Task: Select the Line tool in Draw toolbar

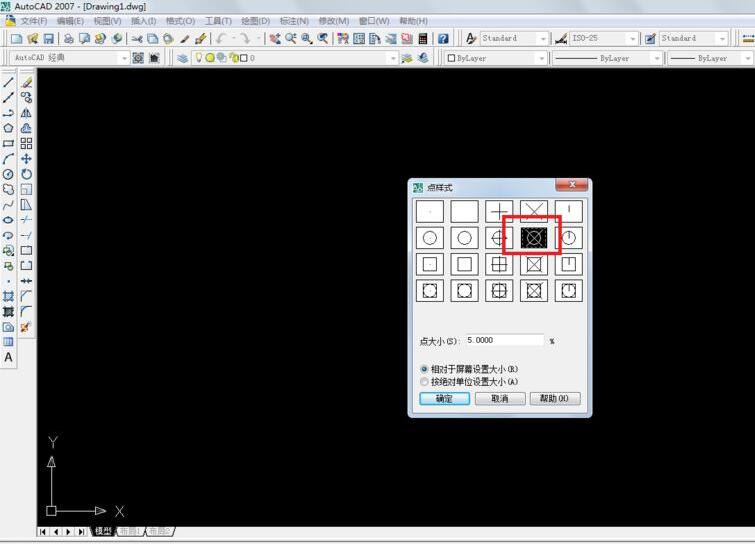Action: point(8,82)
